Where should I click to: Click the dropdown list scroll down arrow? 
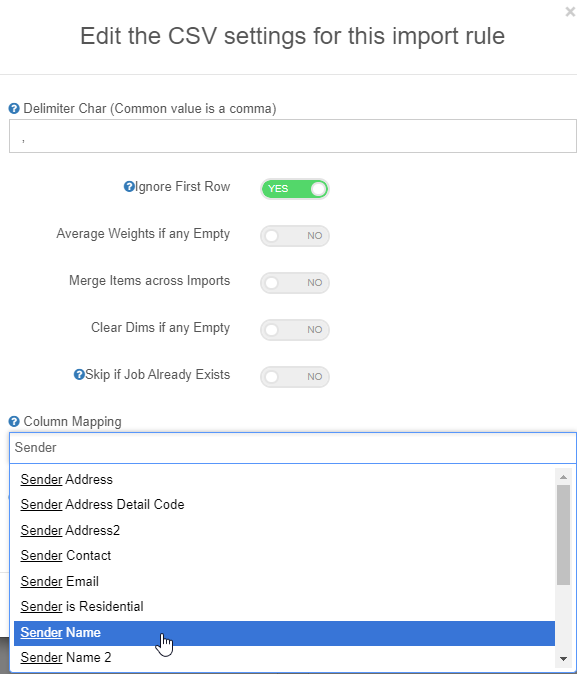(x=563, y=659)
